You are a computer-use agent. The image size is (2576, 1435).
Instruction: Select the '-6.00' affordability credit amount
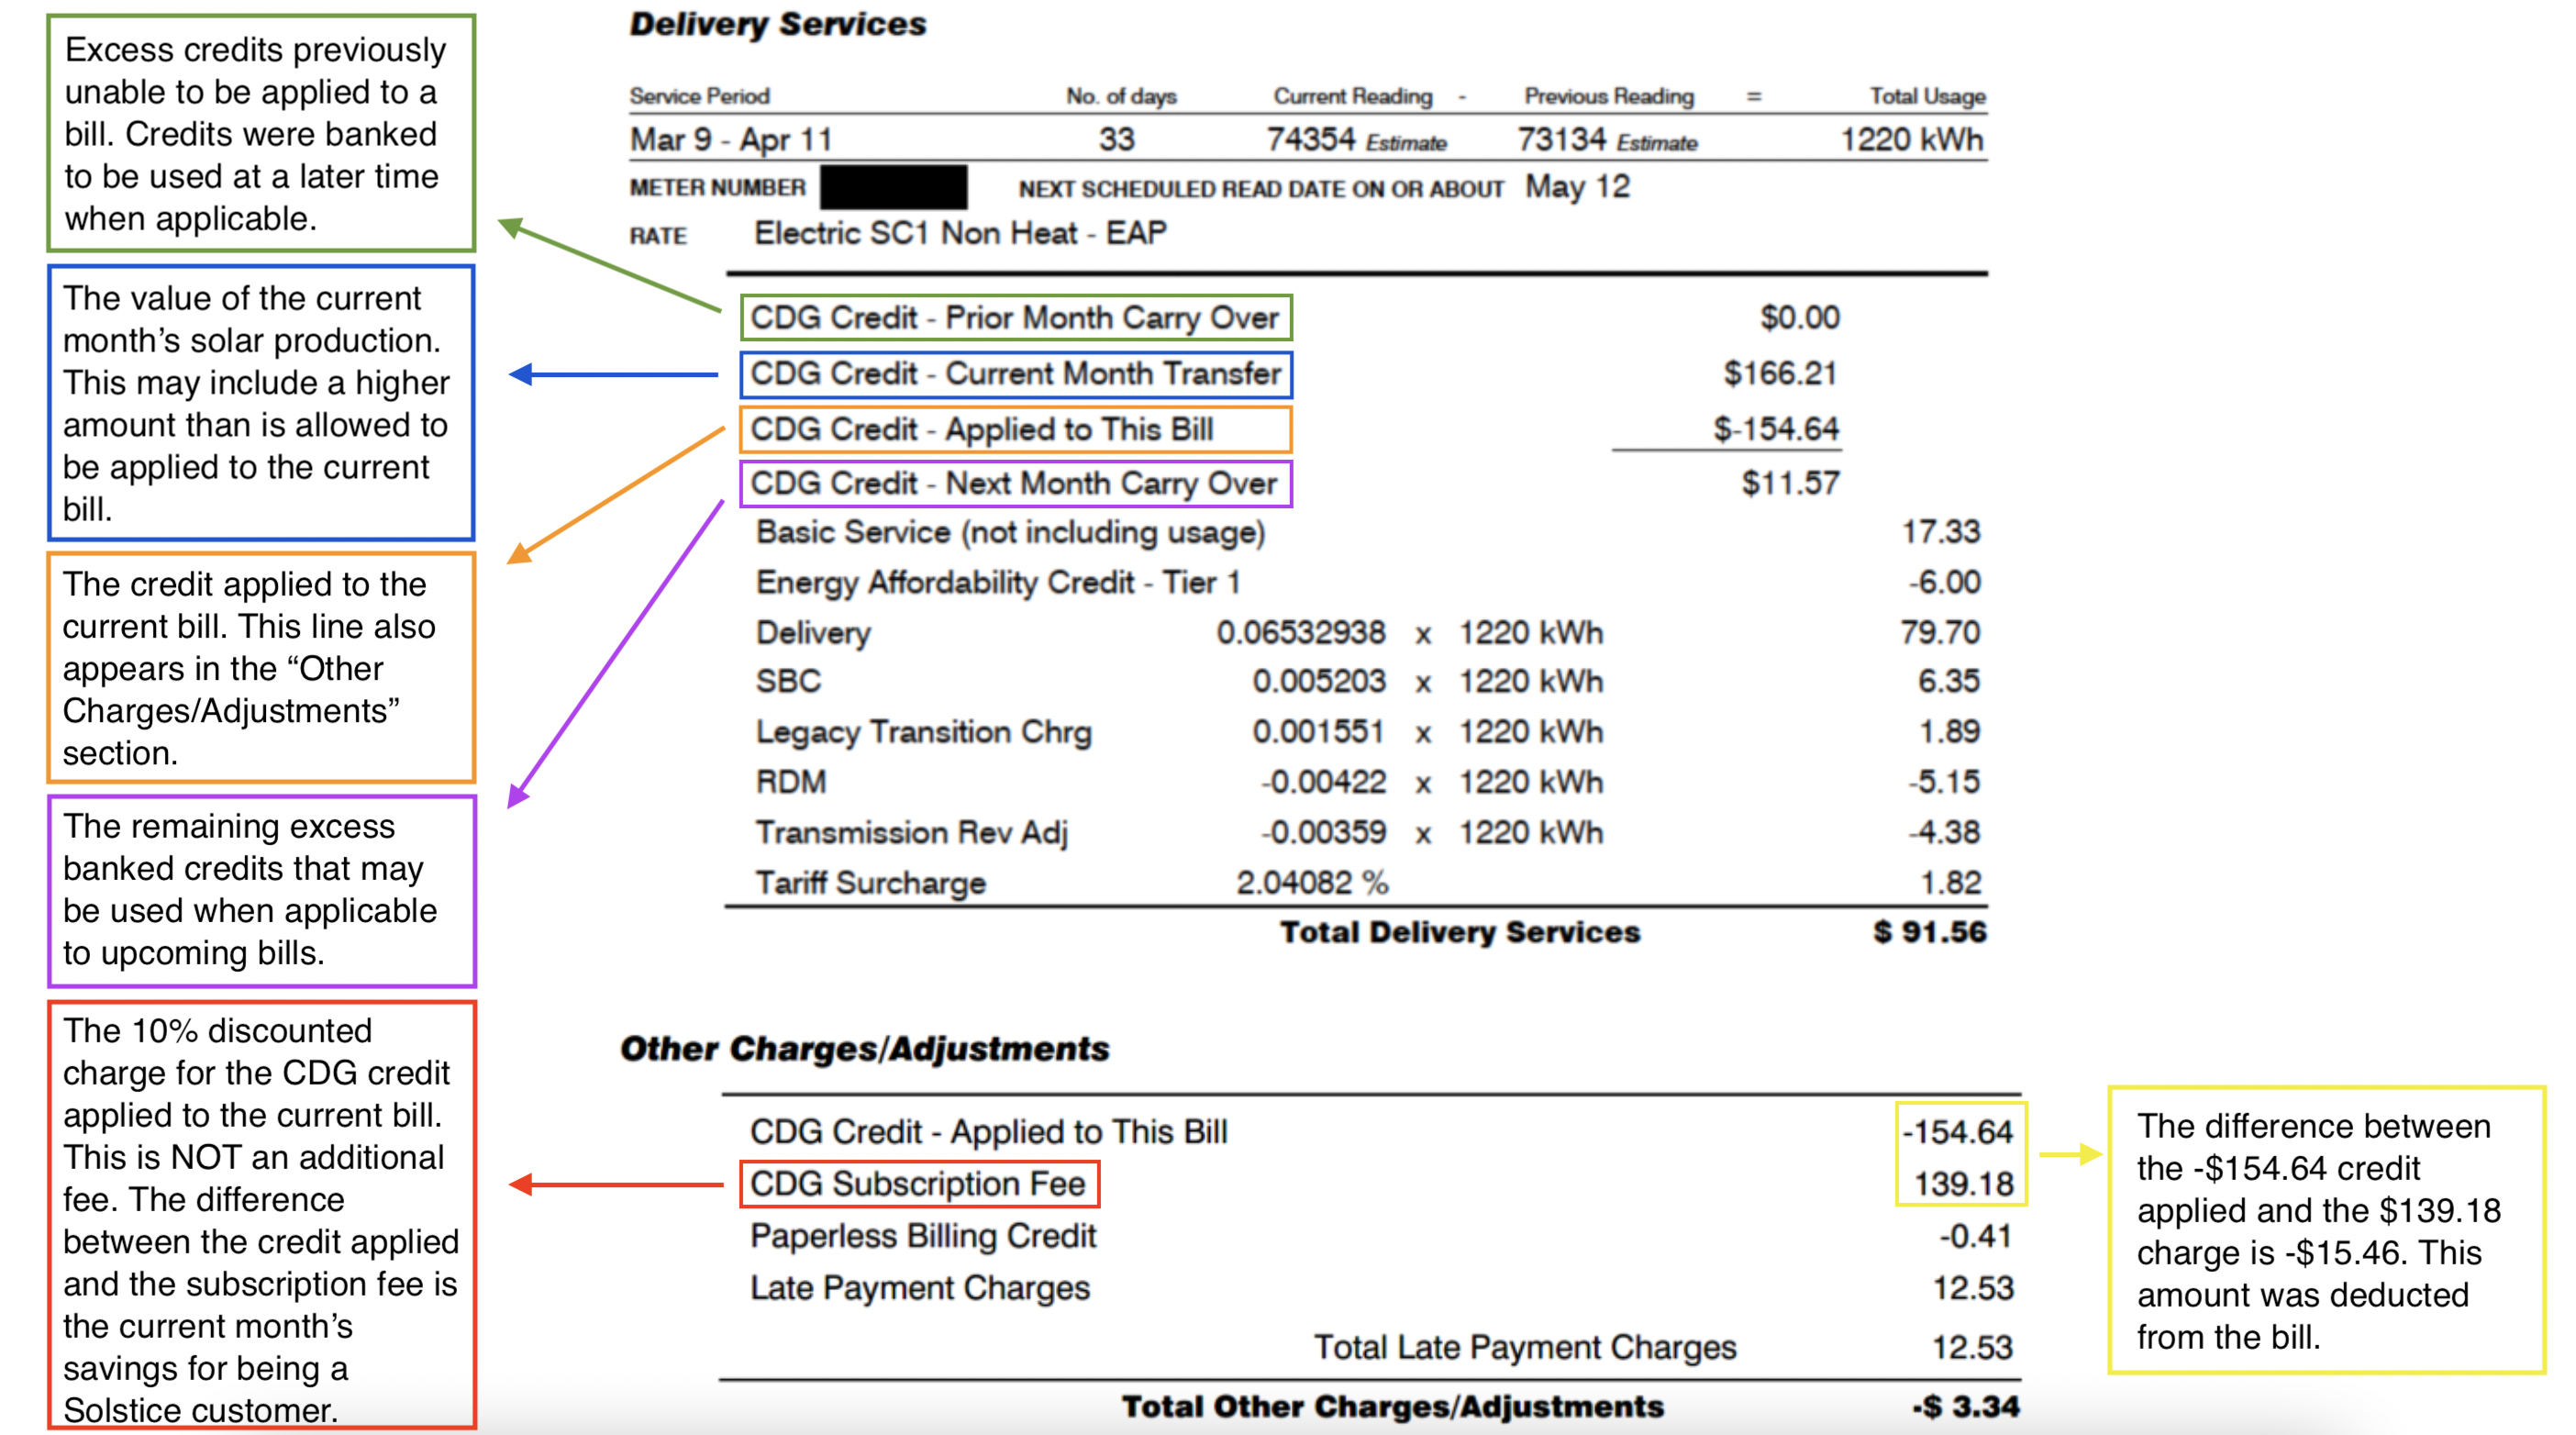pos(1944,582)
